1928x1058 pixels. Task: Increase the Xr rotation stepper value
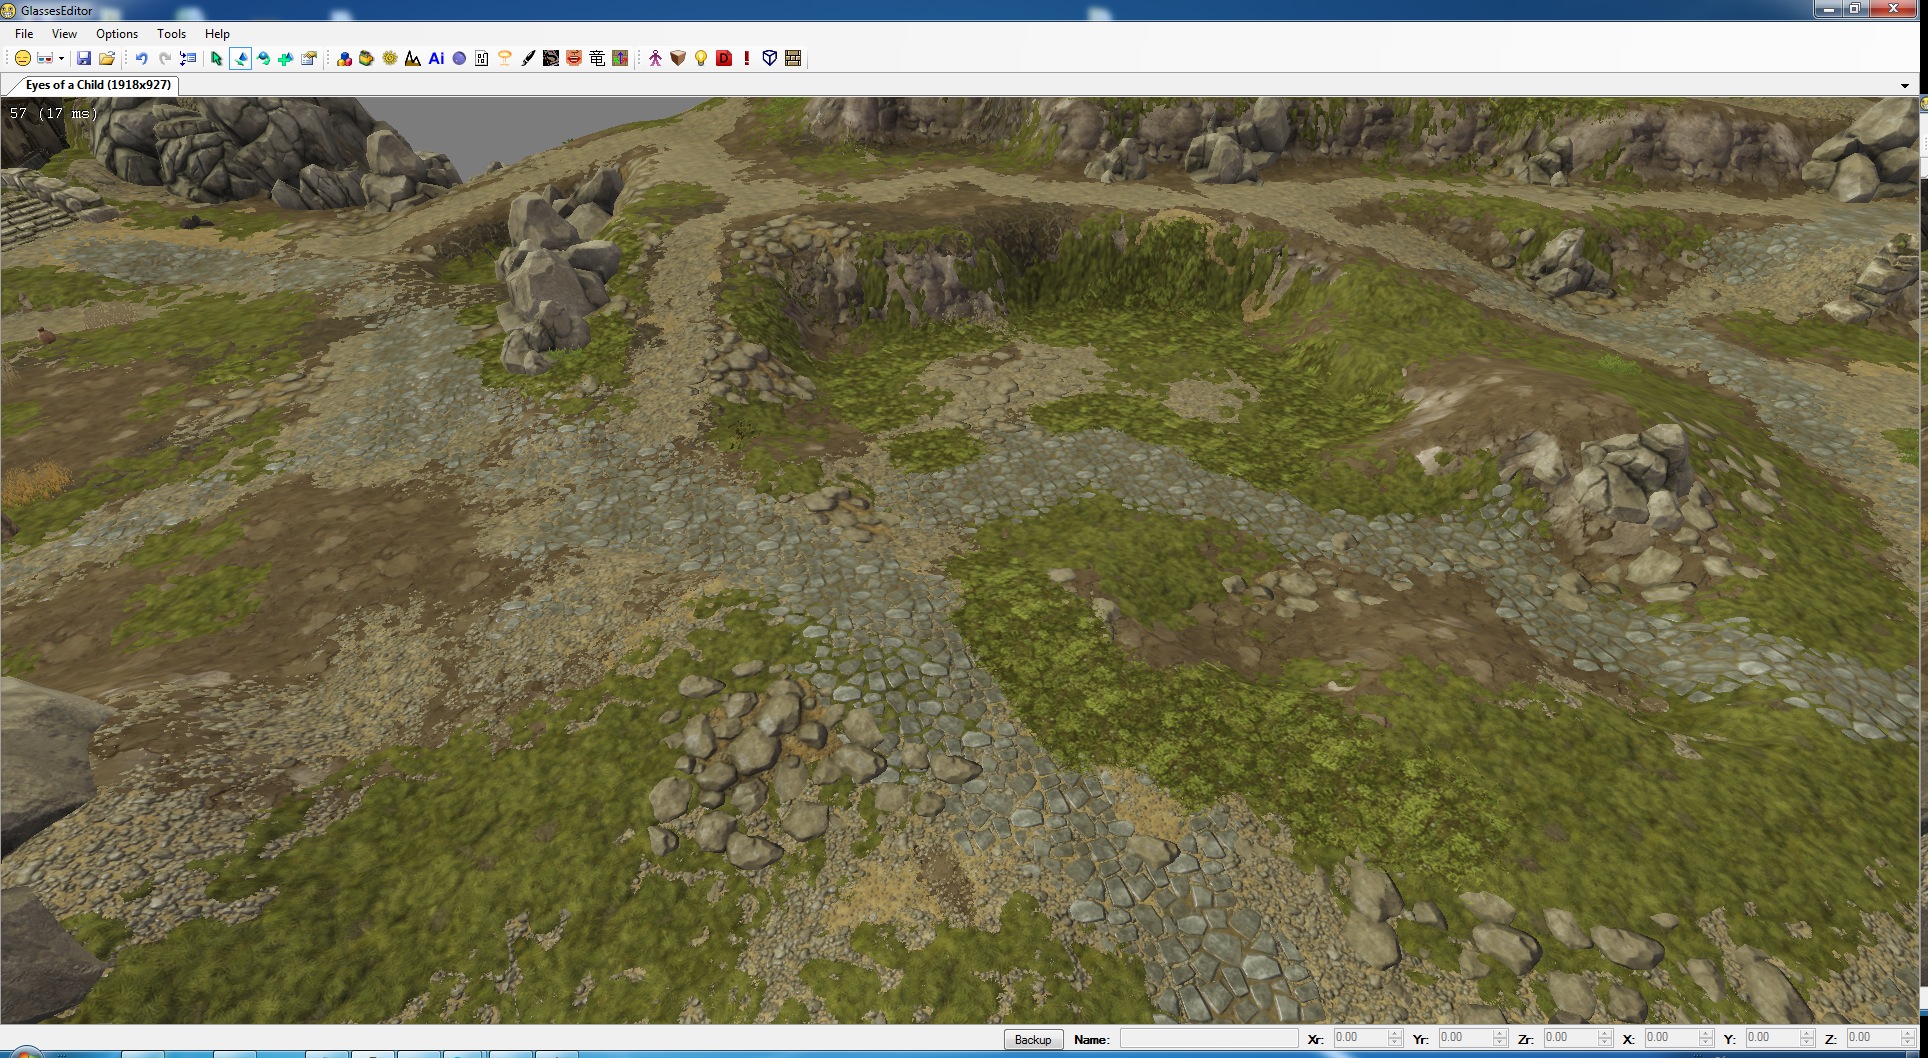click(1395, 1034)
